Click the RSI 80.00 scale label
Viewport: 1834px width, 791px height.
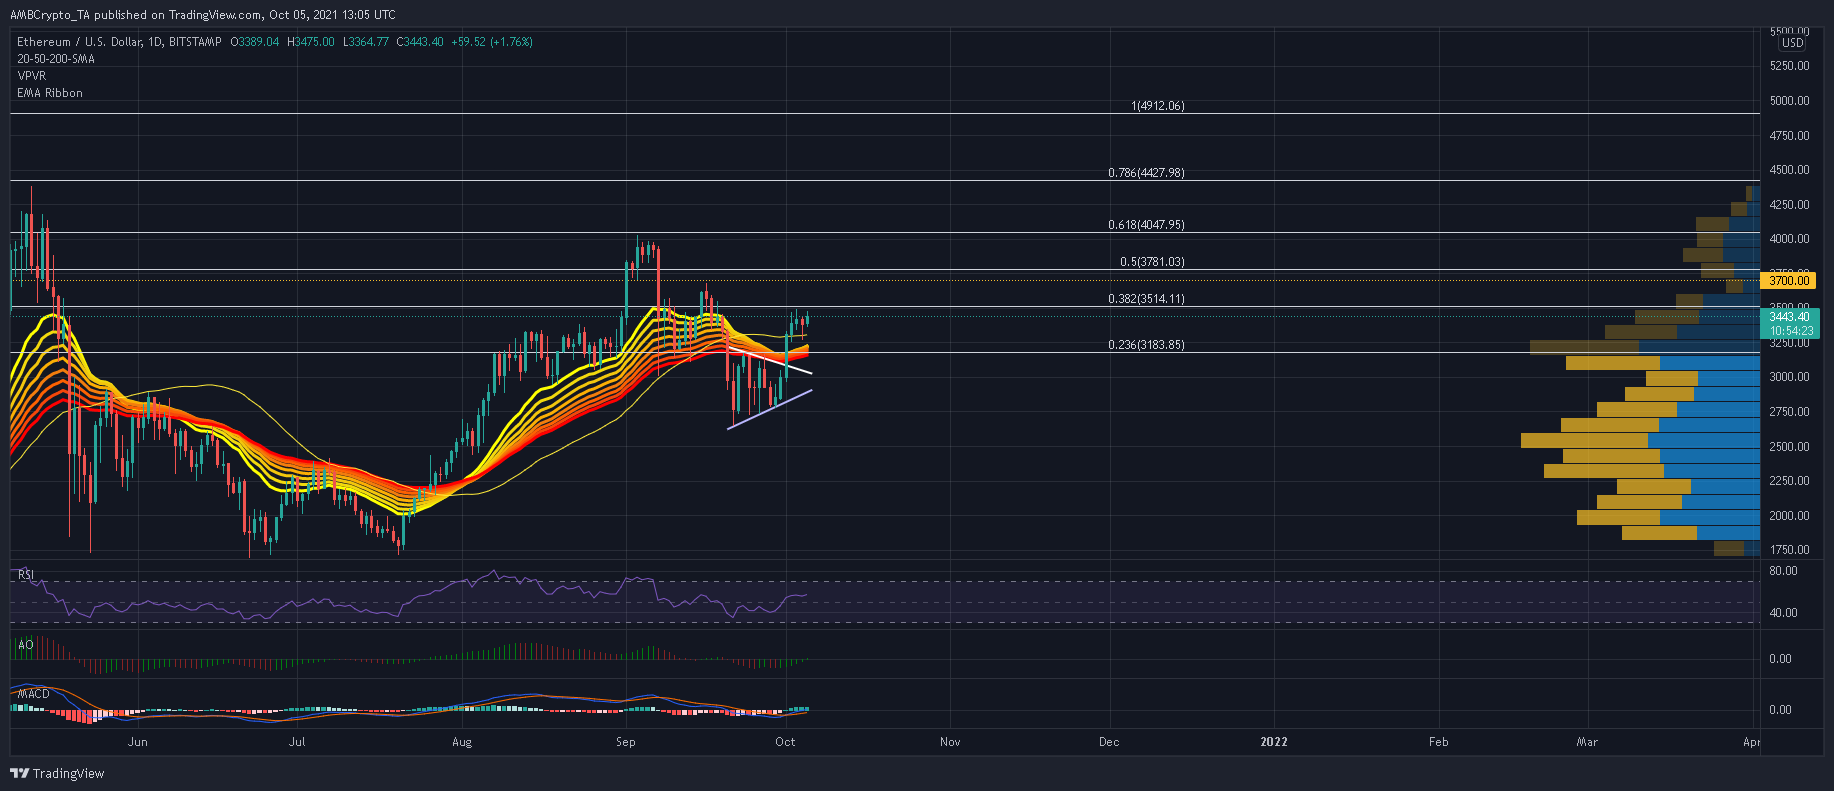click(1783, 571)
